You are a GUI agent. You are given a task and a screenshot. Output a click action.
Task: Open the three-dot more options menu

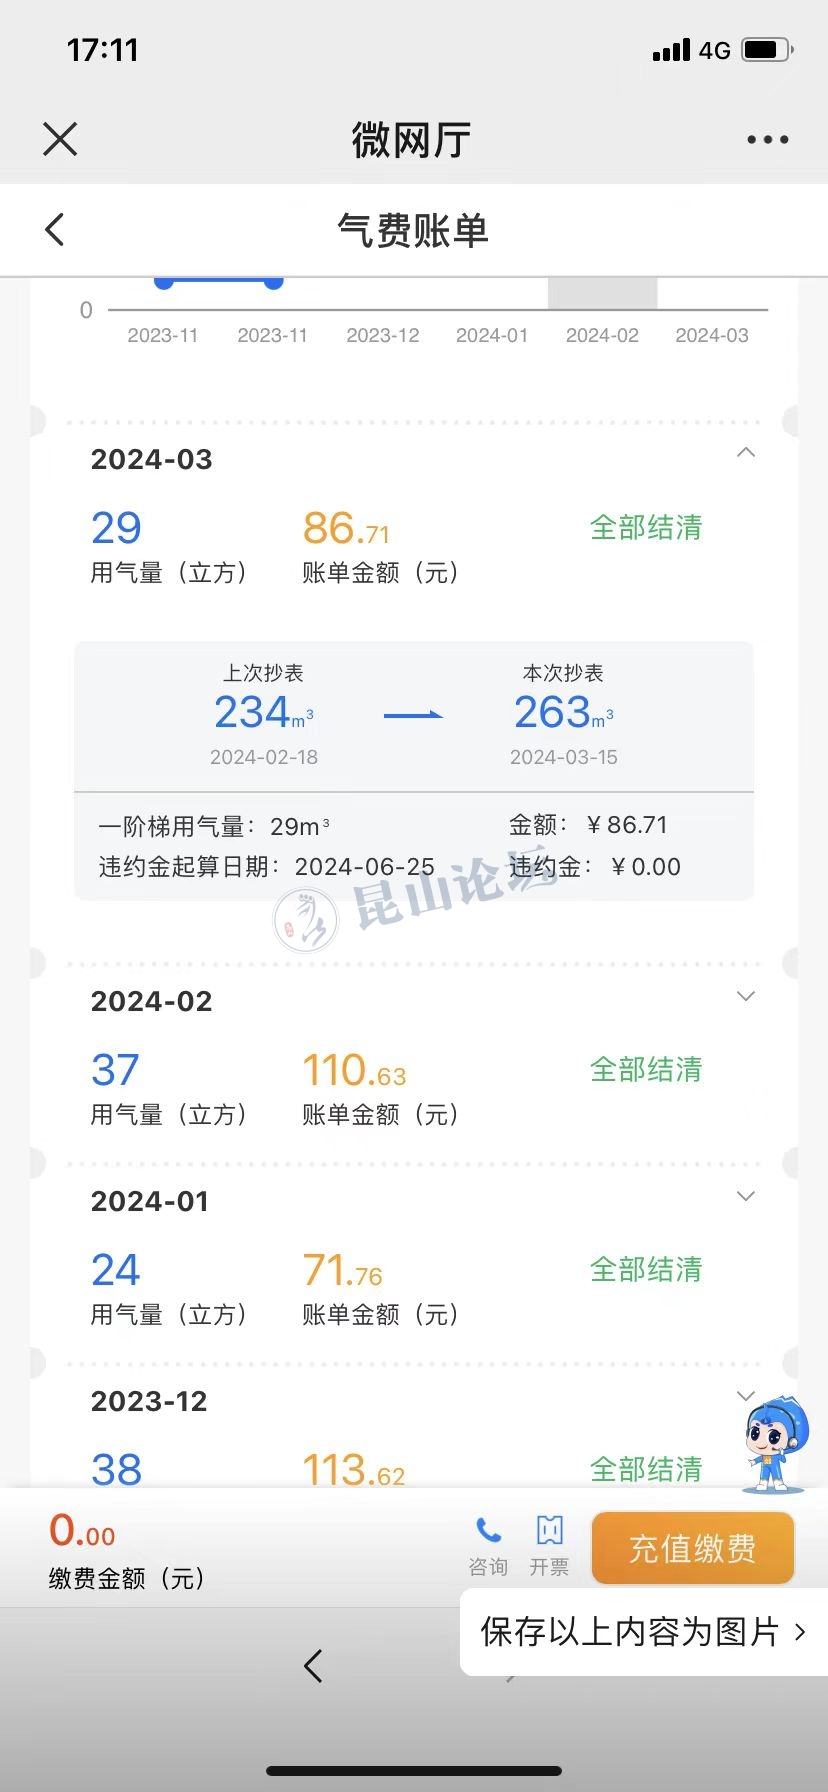[x=767, y=140]
